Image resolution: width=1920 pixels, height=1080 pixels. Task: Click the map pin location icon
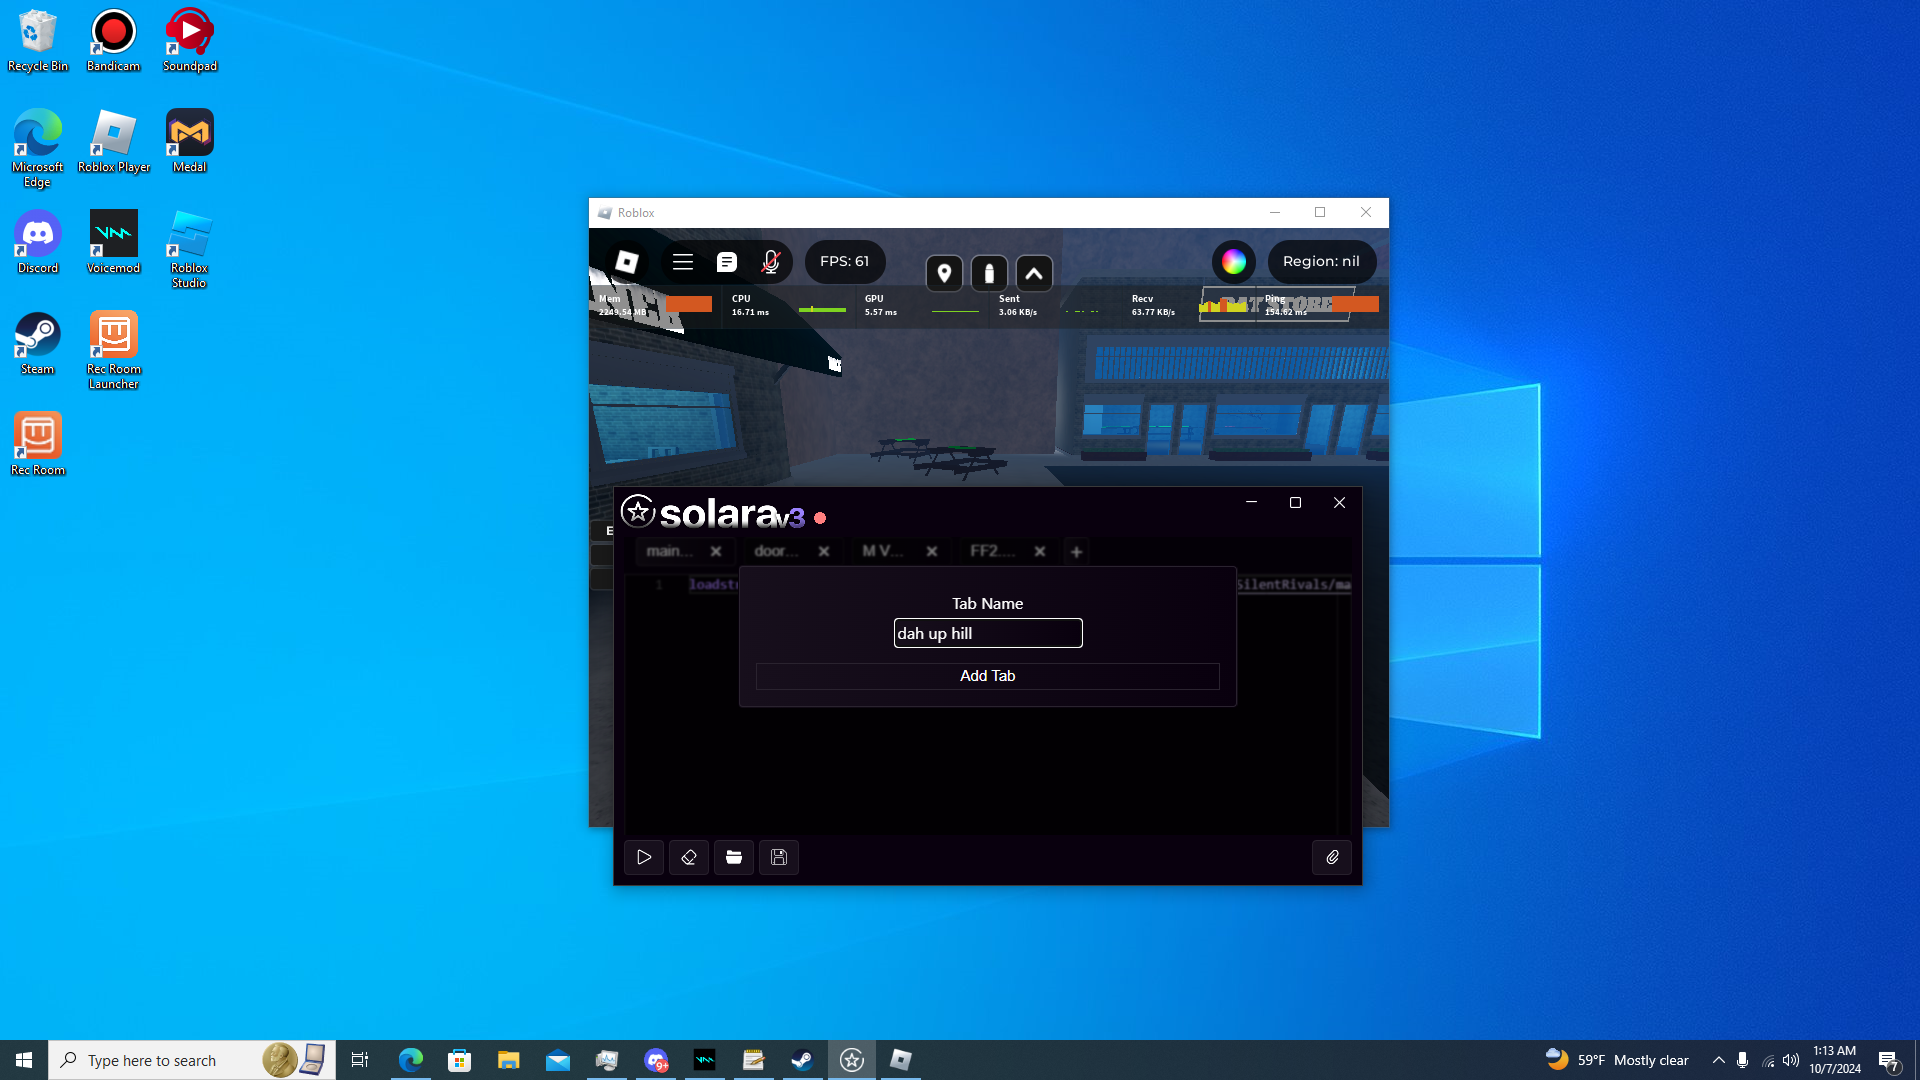(x=944, y=273)
